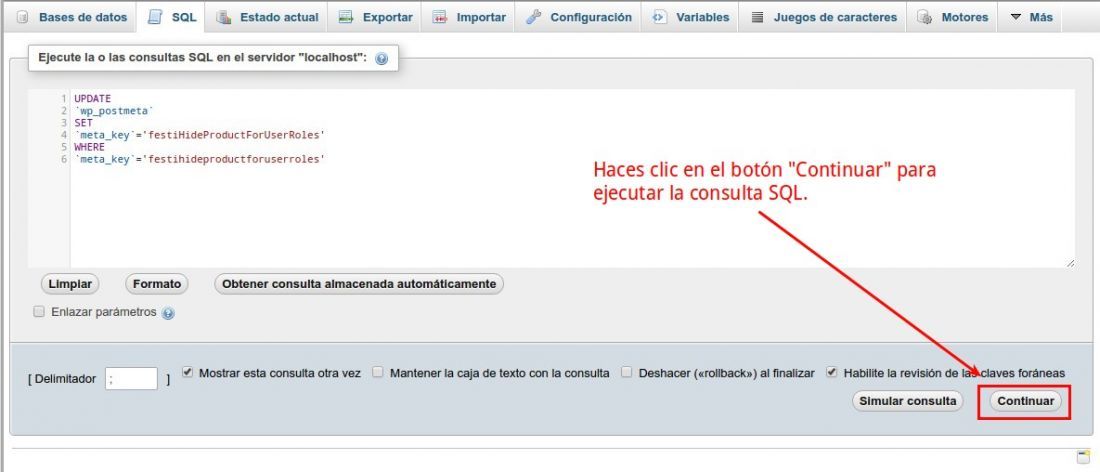Click the Juegos de caracteres list icon

[x=757, y=18]
